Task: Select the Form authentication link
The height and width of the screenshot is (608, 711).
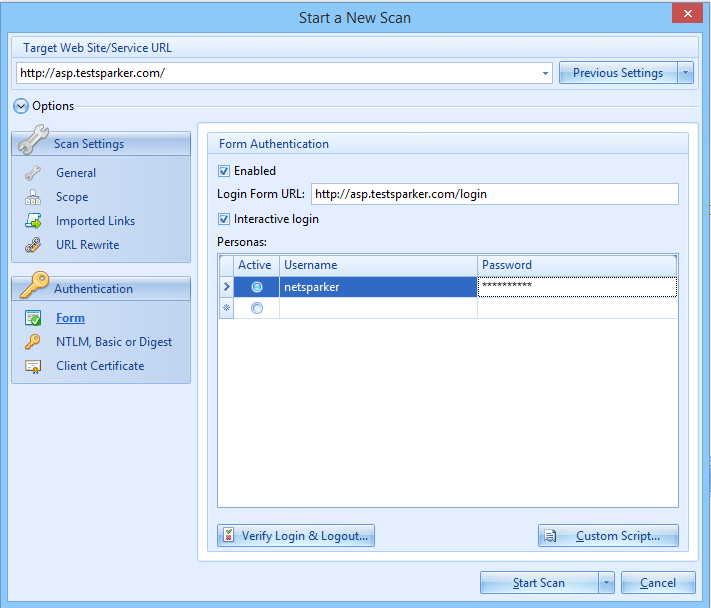Action: pos(70,318)
